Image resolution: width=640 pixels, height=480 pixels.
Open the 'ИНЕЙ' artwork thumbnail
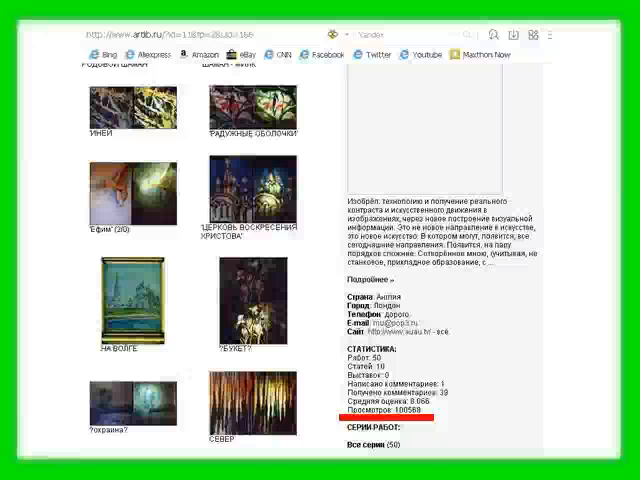coord(133,107)
